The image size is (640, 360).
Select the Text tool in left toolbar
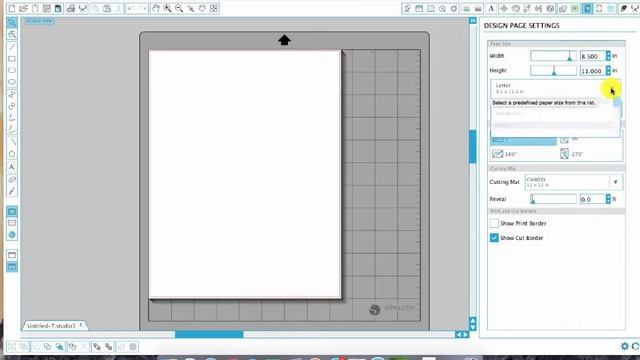pyautogui.click(x=12, y=167)
